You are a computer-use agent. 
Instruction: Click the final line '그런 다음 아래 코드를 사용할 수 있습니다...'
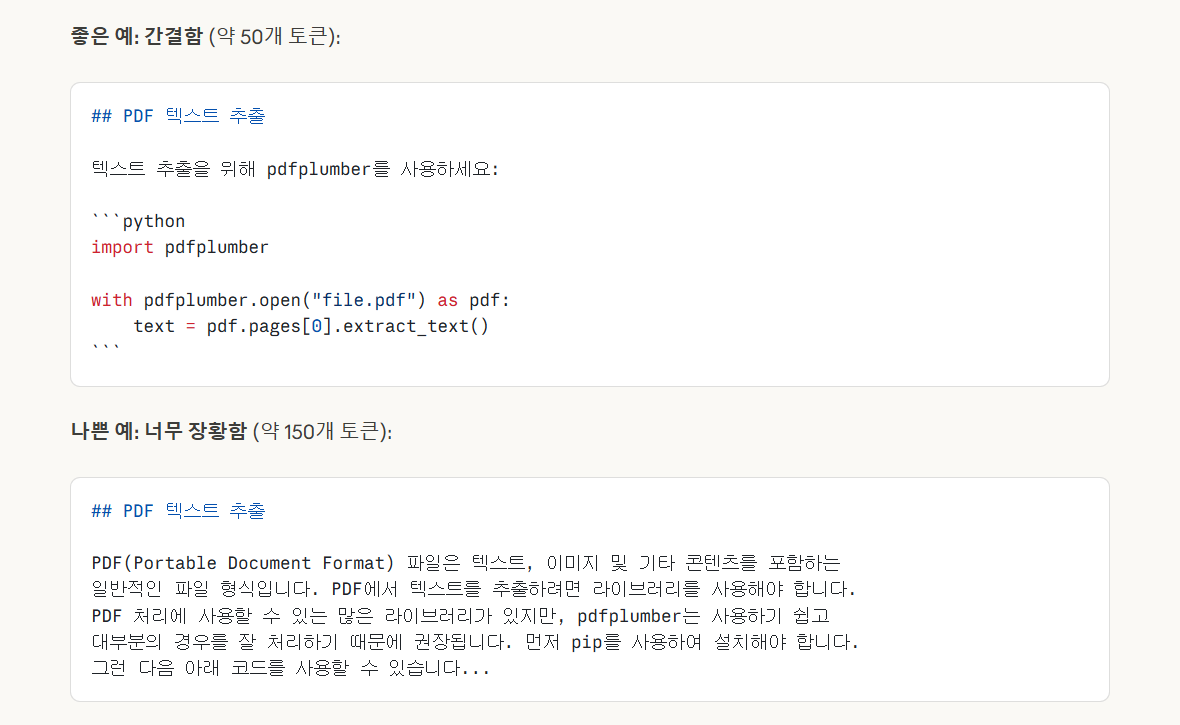tap(290, 668)
